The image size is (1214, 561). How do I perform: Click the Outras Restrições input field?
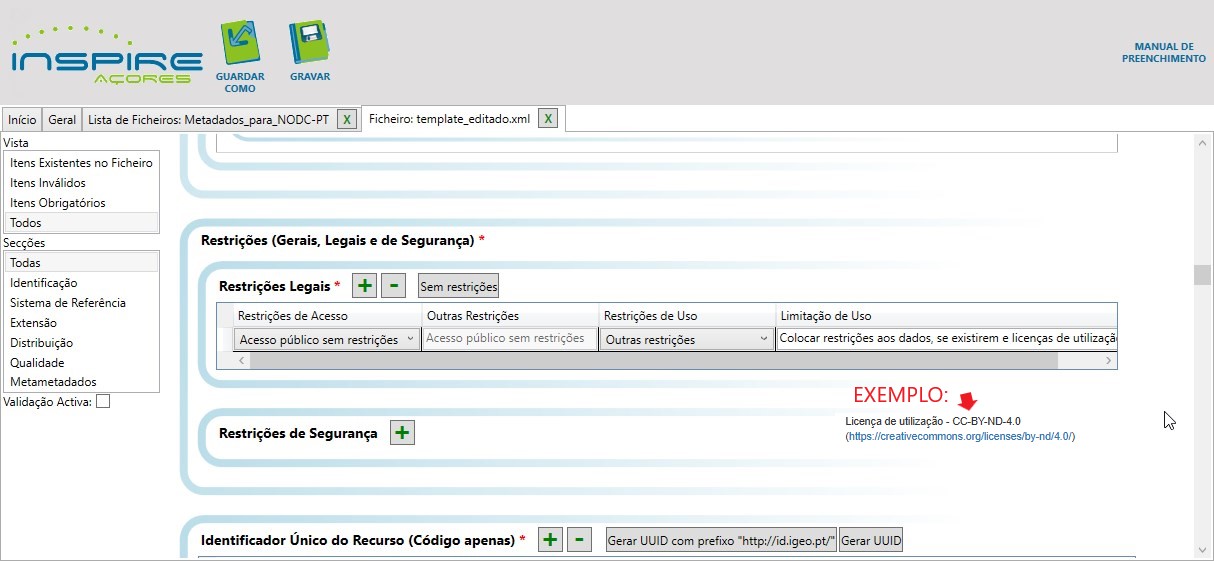coord(508,339)
